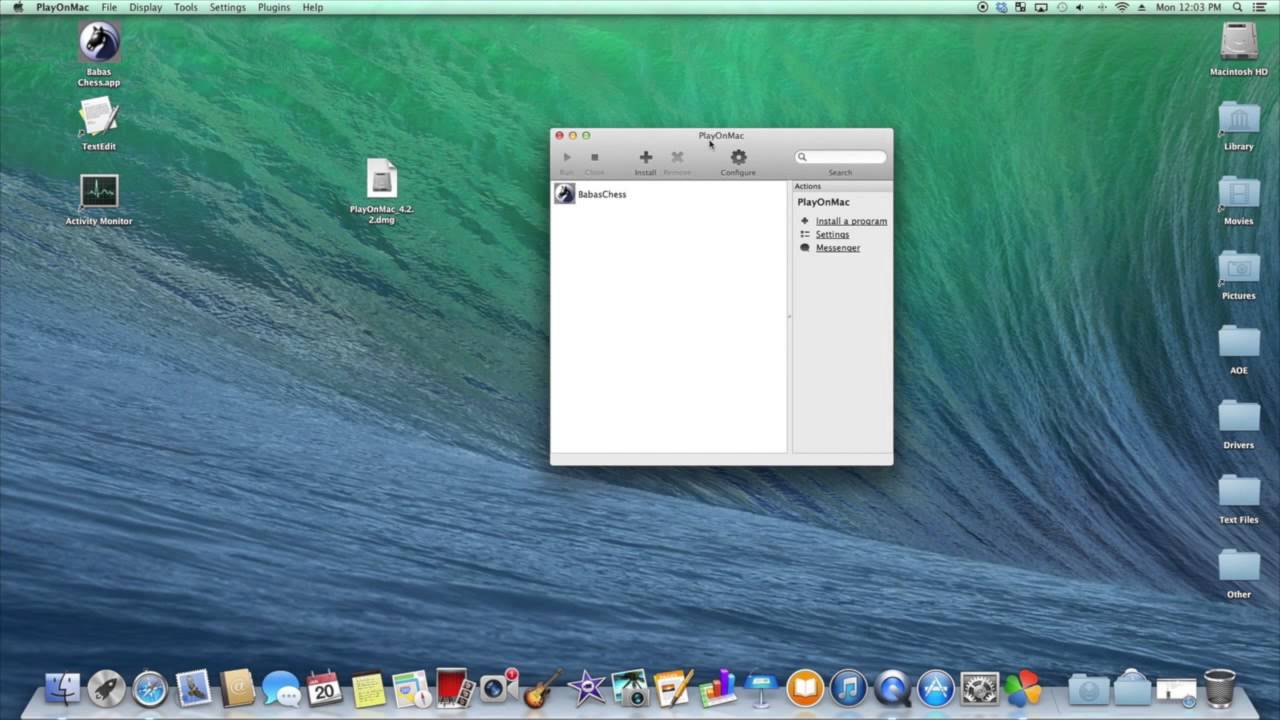The image size is (1280, 720).
Task: Select the Library folder on desktop
Action: point(1239,118)
